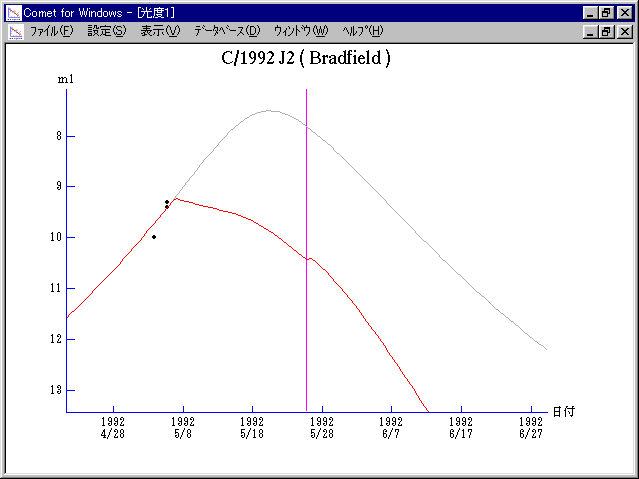This screenshot has width=639, height=479.
Task: Click the peak of the gray light curve
Action: pos(269,111)
